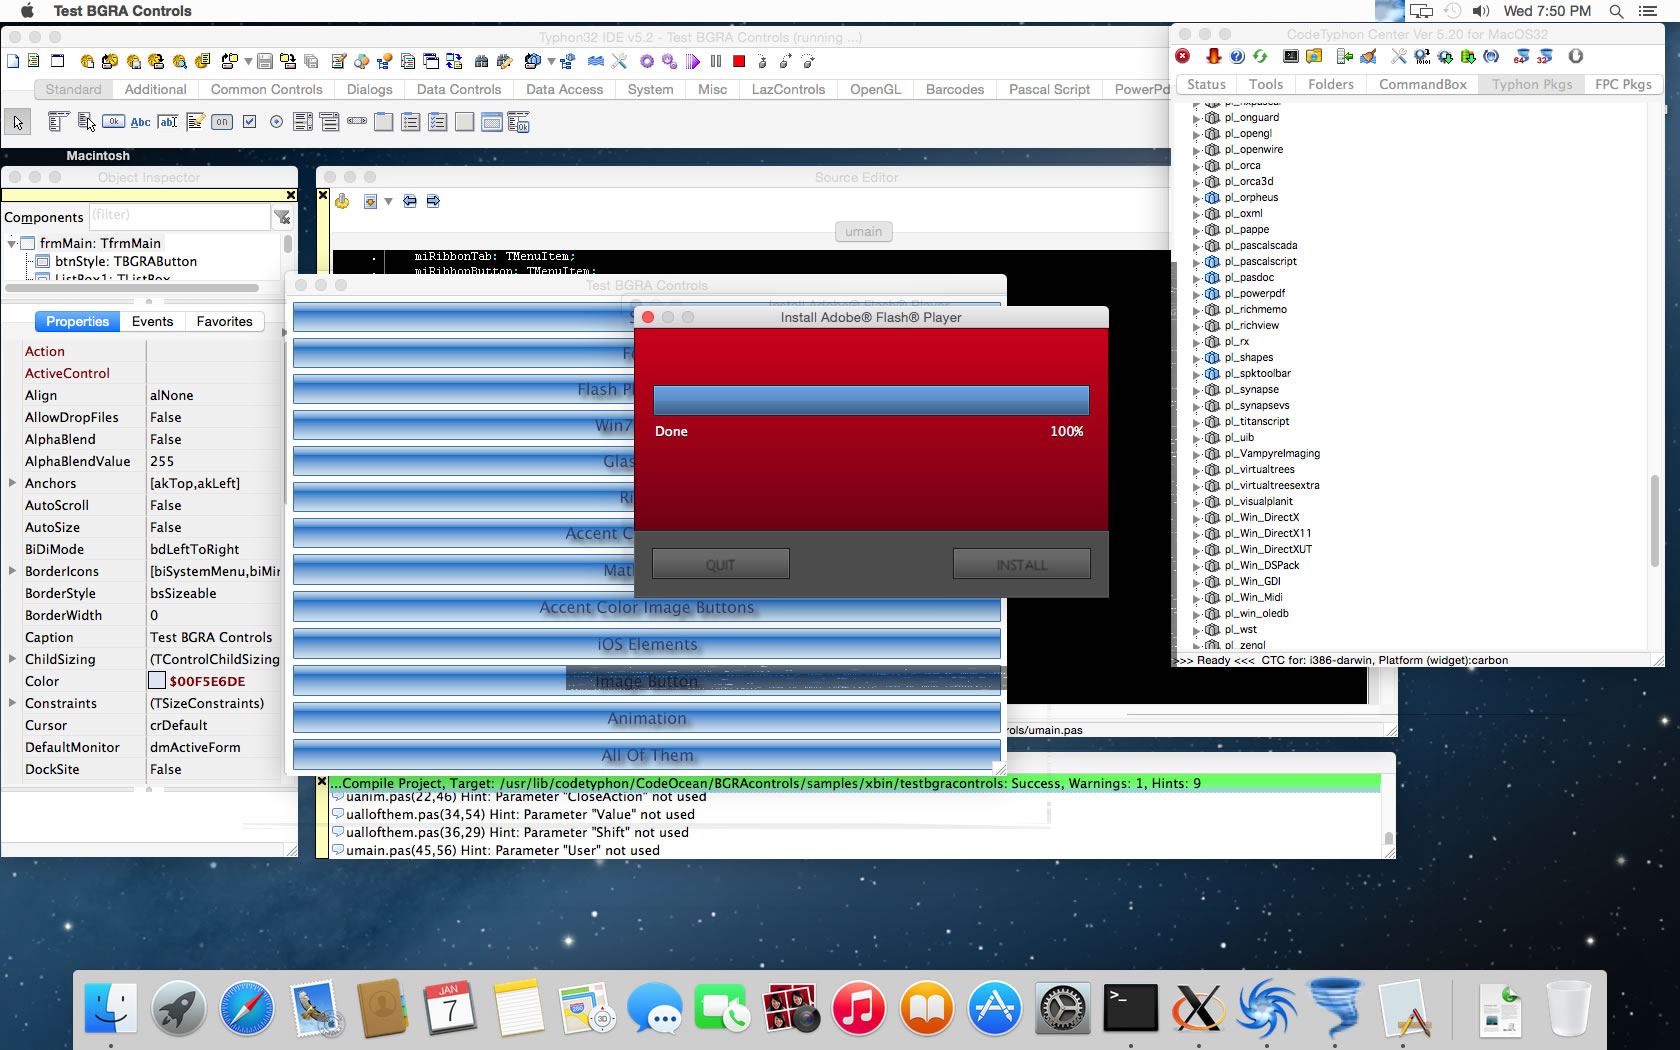1680x1050 pixels.
Task: Expand the ChildSizing property row
Action: (12, 659)
